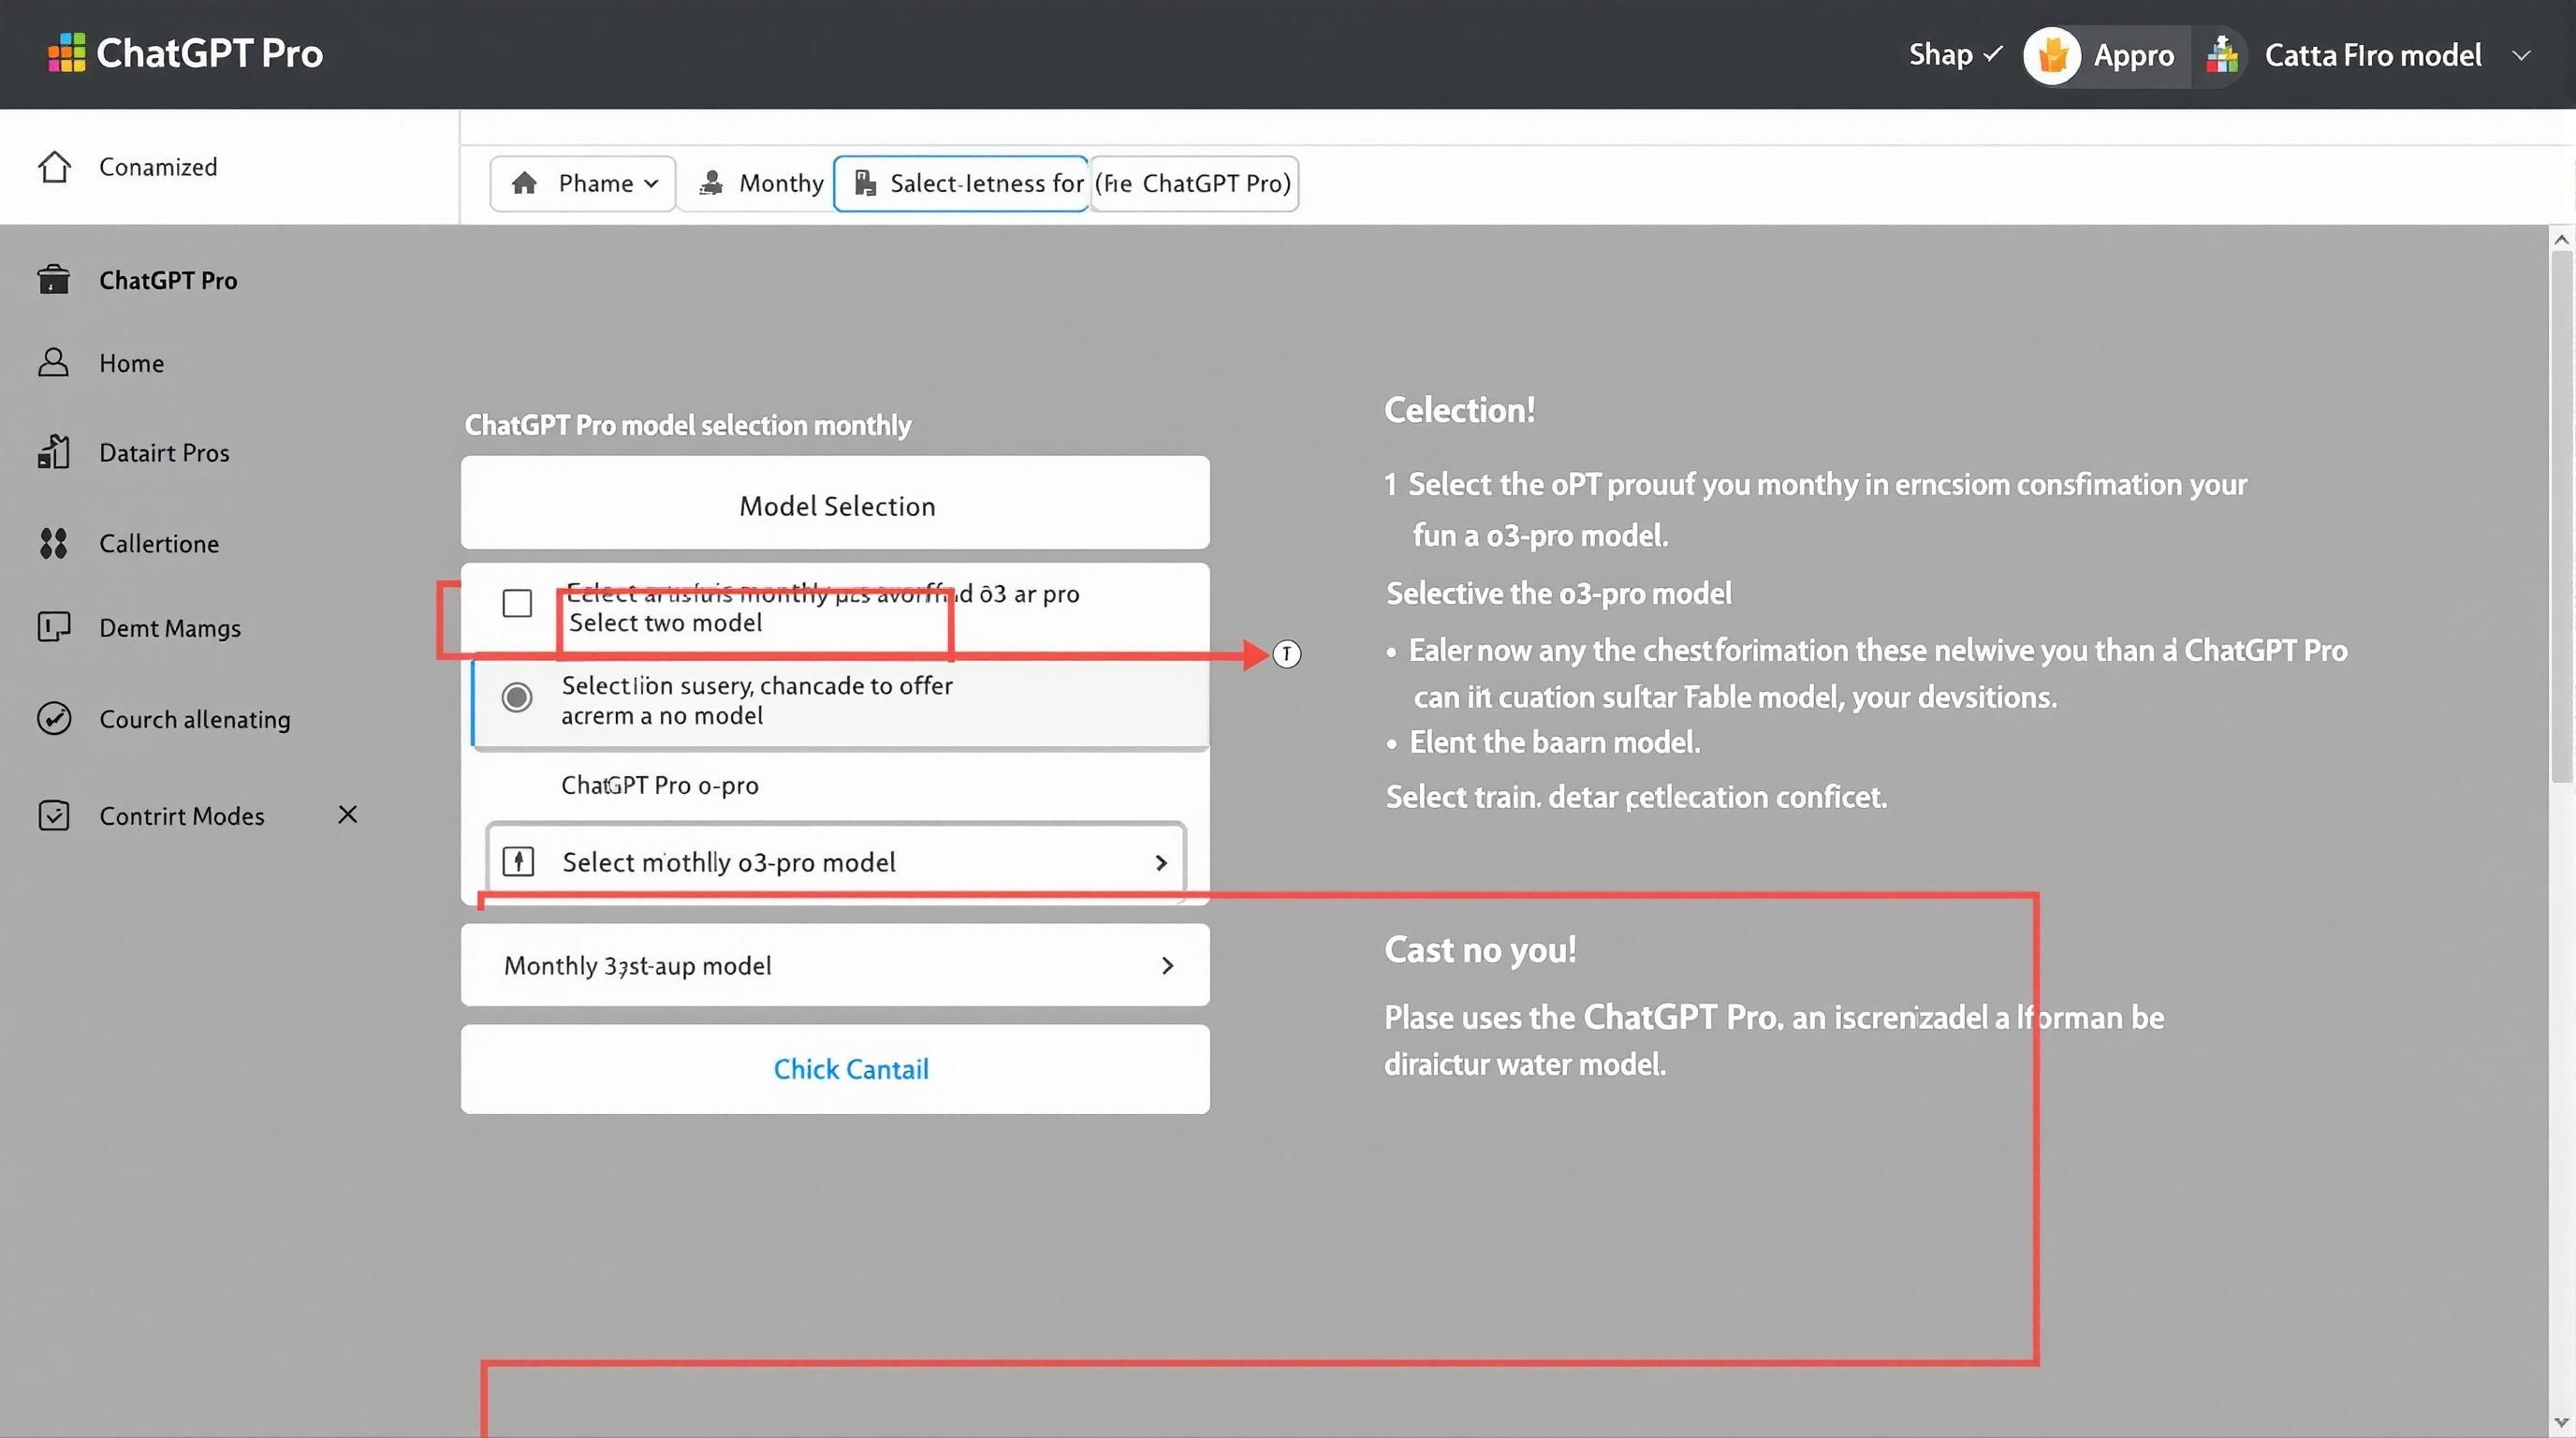
Task: Click the Cast no you! heading
Action: point(1480,949)
